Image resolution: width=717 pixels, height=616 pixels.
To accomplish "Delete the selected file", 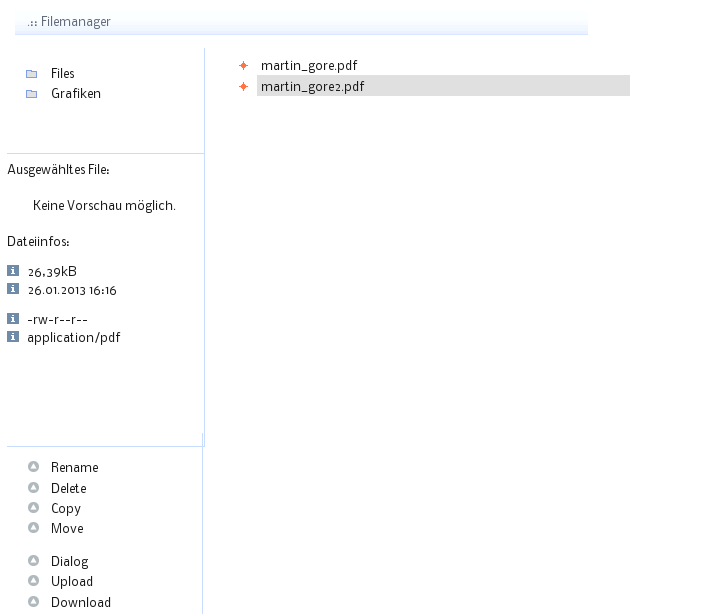I will tap(69, 488).
